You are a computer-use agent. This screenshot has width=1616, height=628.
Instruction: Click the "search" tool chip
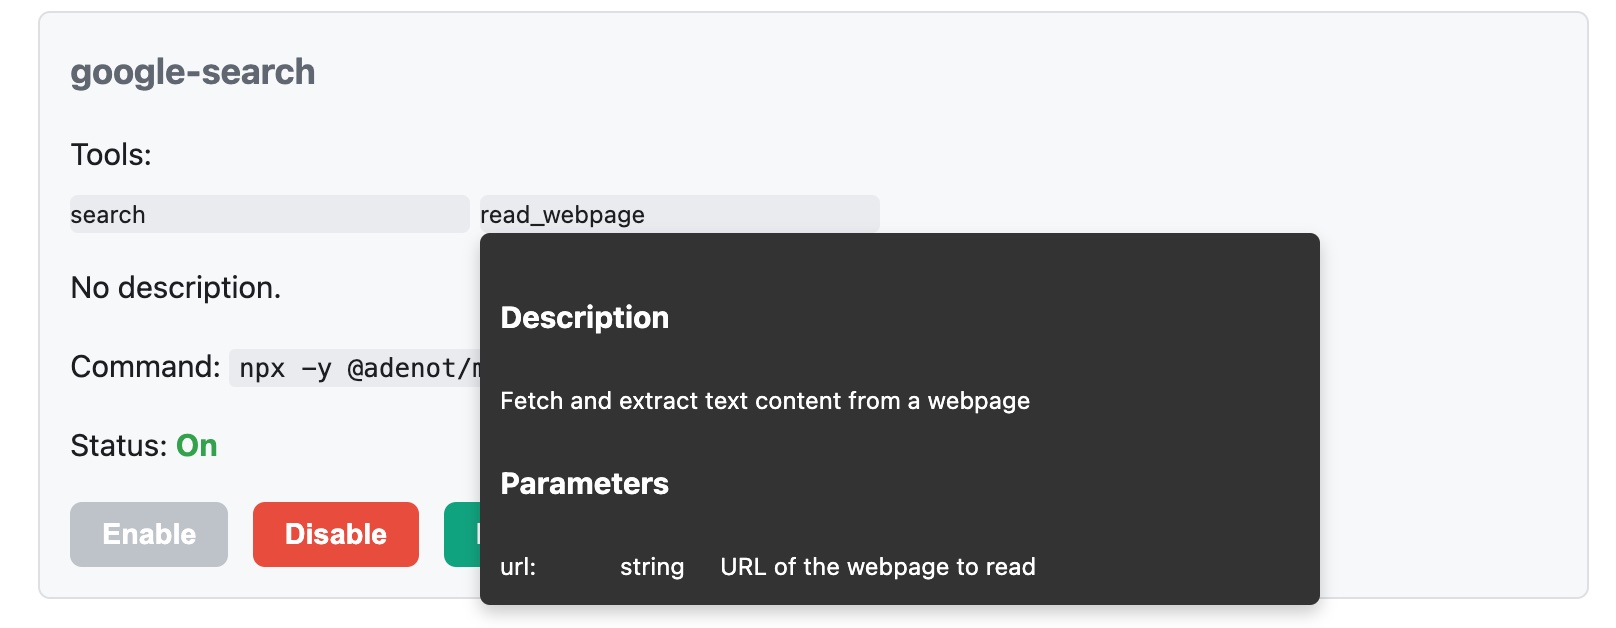269,215
